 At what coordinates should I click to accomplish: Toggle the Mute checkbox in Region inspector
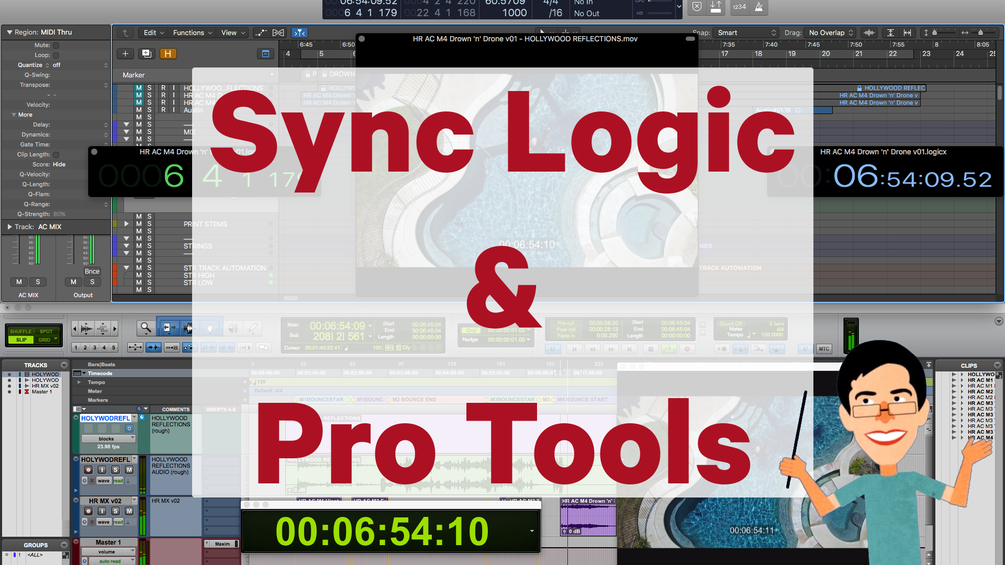point(56,45)
